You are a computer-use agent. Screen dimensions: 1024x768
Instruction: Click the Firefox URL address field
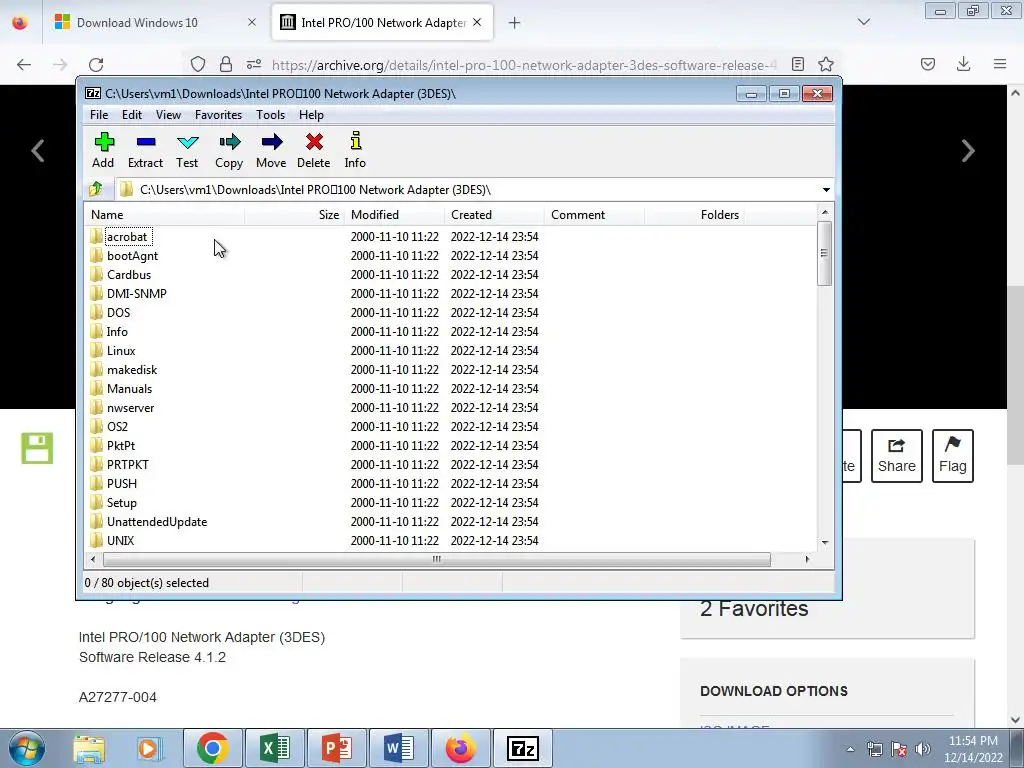[x=523, y=65]
